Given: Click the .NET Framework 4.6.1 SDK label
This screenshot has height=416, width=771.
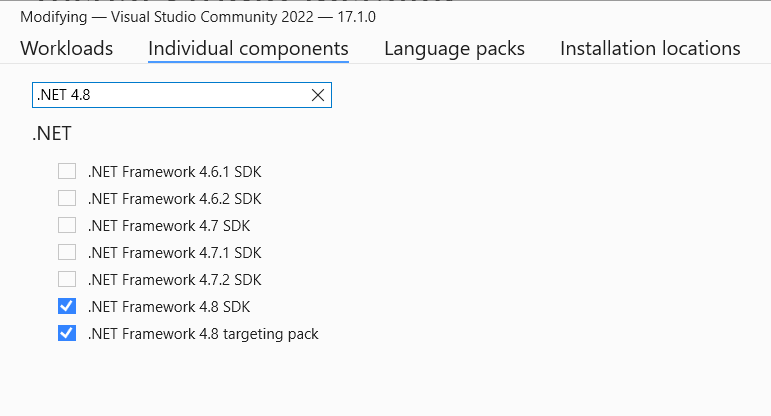Looking at the screenshot, I should tap(174, 171).
